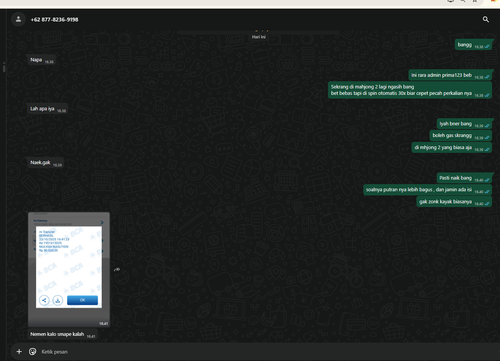Select the 'ini rara admin prima123 beb' message
This screenshot has width=500, height=361.
[x=450, y=75]
